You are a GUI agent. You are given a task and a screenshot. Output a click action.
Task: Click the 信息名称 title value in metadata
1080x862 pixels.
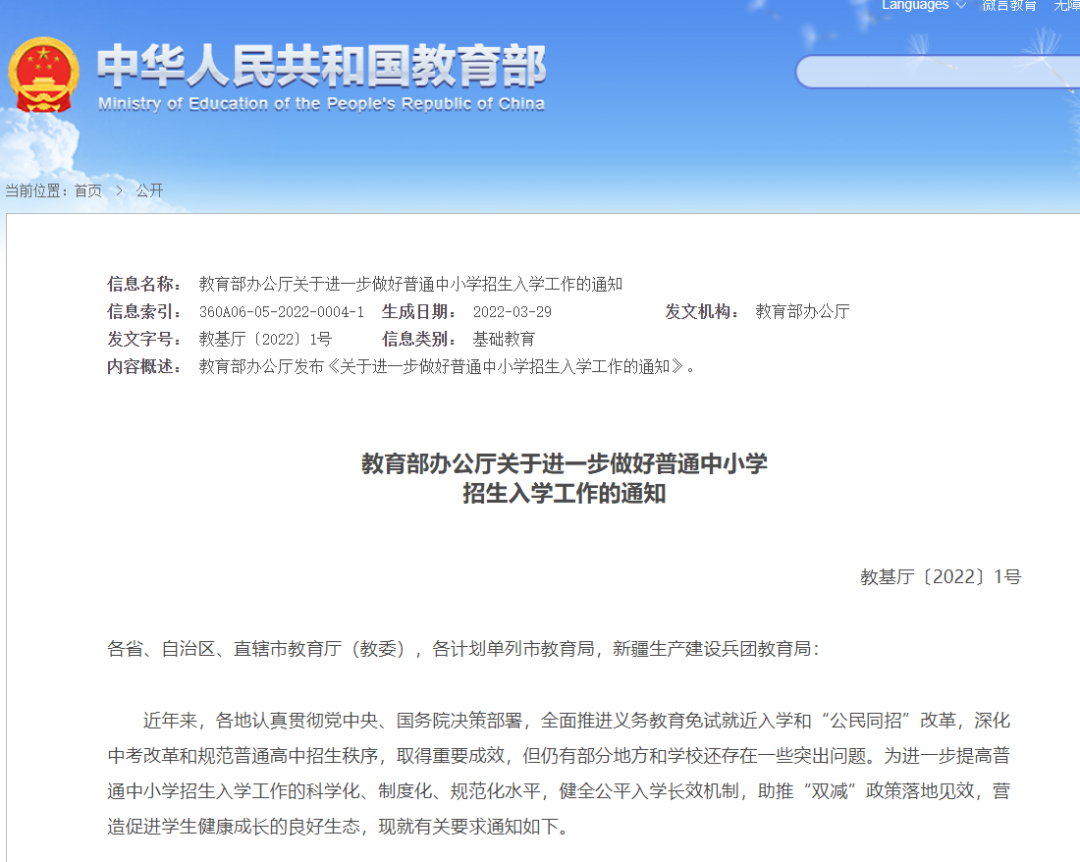coord(410,285)
